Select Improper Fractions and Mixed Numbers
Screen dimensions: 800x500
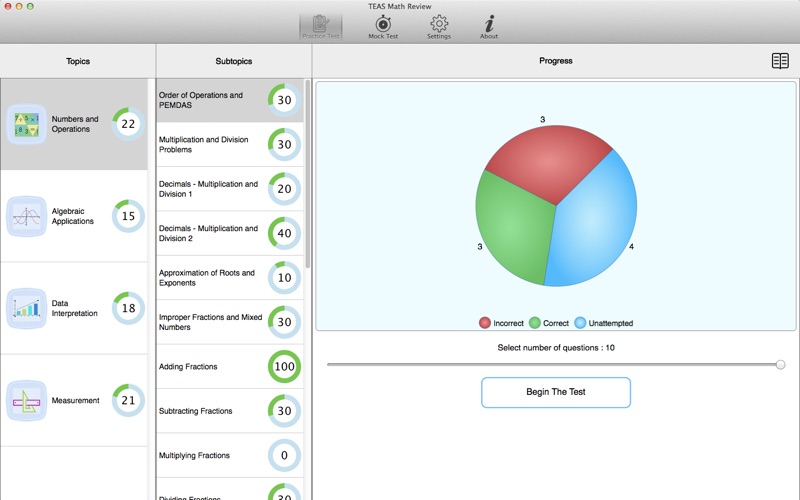[x=230, y=322]
